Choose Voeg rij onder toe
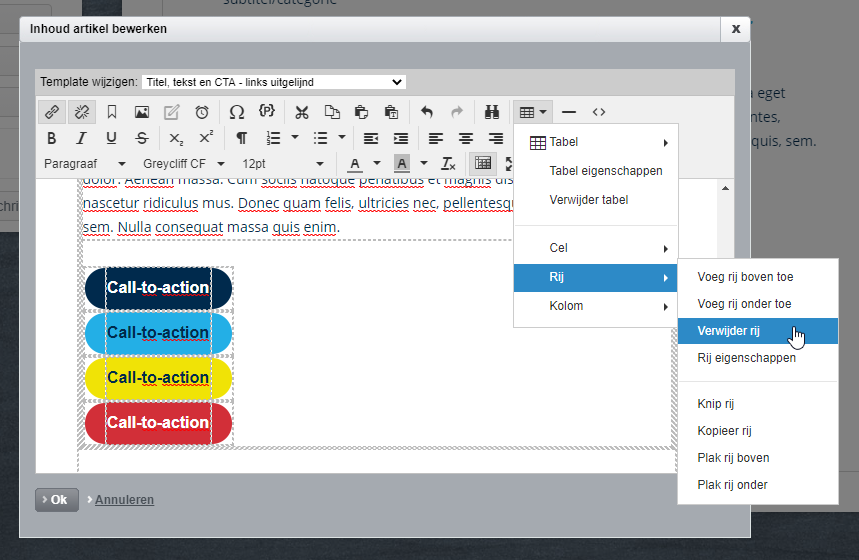Viewport: 859px width, 560px height. 758,304
